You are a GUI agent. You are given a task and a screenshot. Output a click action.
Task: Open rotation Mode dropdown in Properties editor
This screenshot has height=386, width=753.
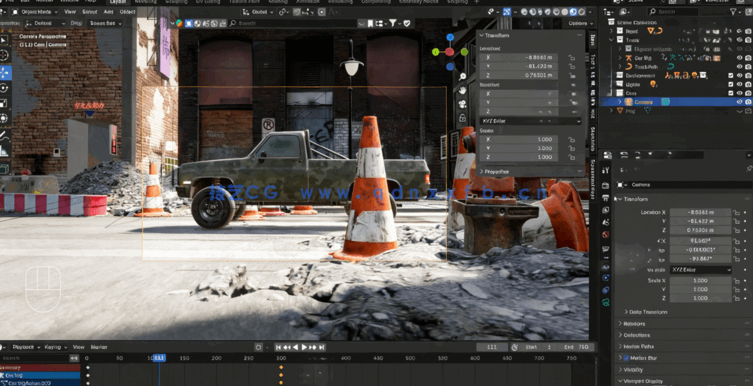point(700,270)
